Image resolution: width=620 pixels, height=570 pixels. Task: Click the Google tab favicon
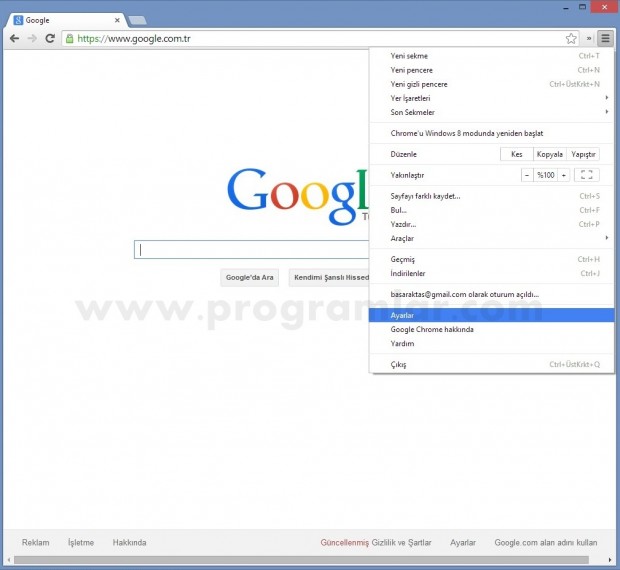pyautogui.click(x=18, y=20)
